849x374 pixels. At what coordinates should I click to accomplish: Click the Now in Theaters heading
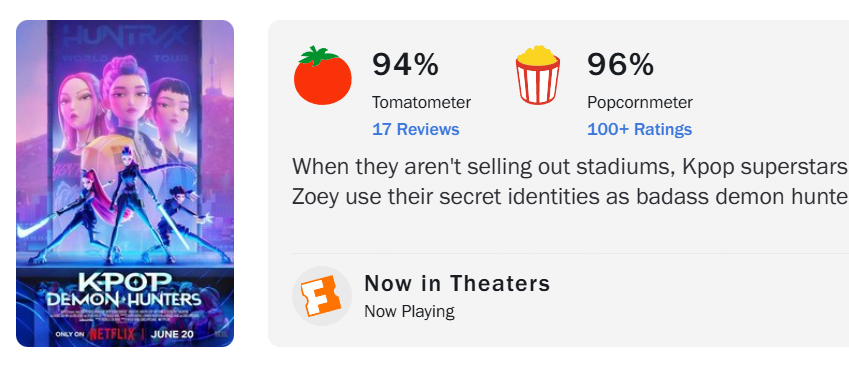[457, 283]
